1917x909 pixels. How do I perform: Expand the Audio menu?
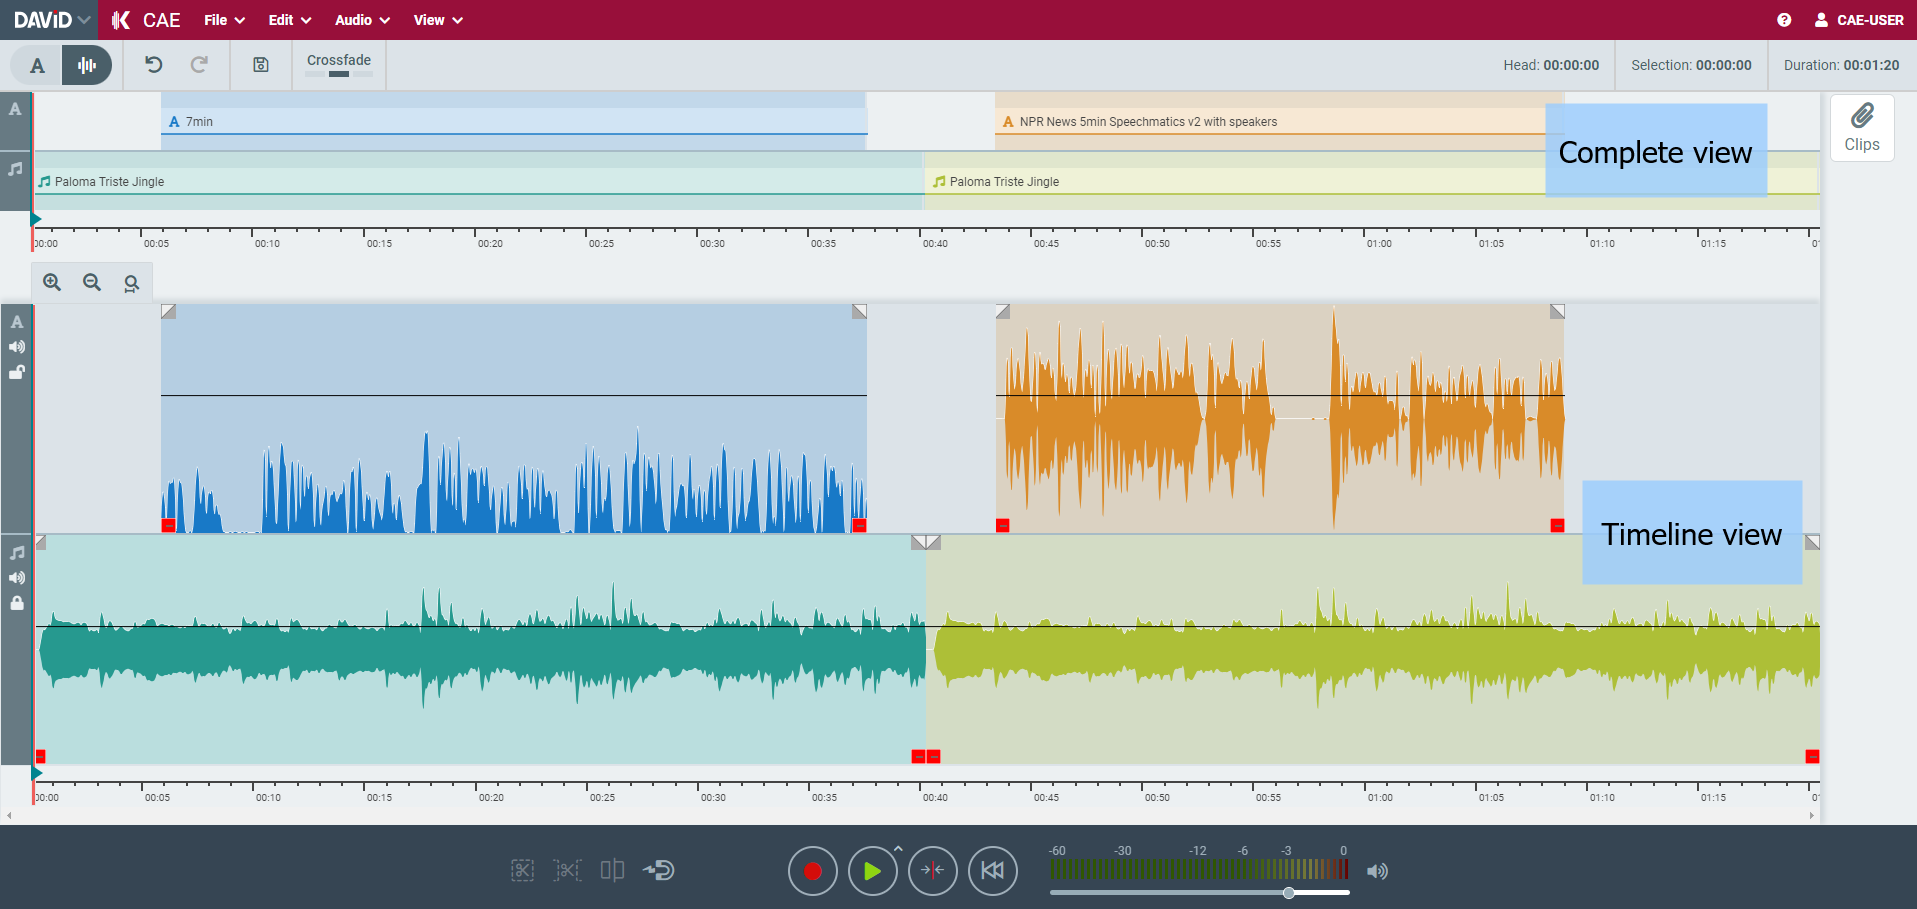pyautogui.click(x=361, y=19)
